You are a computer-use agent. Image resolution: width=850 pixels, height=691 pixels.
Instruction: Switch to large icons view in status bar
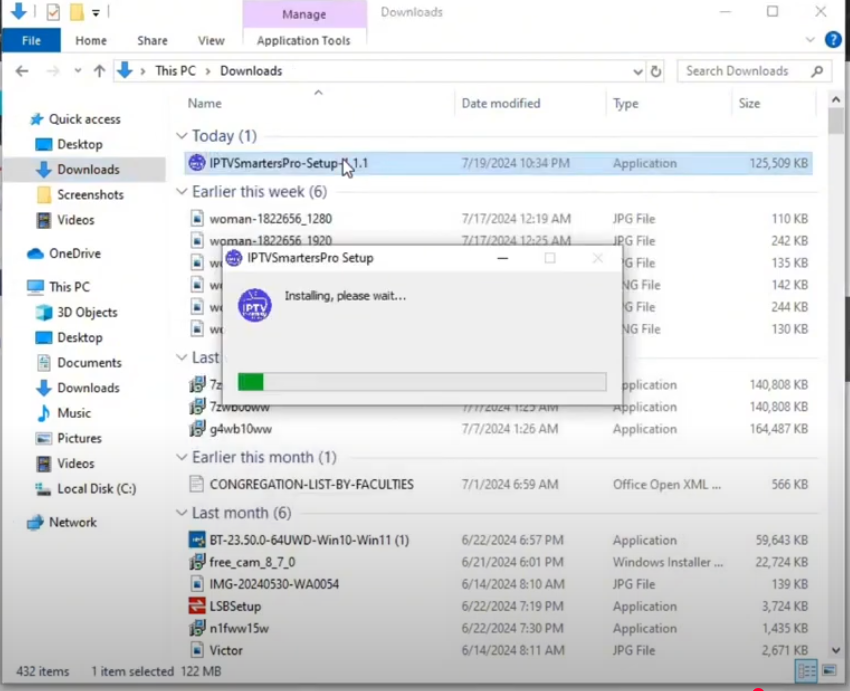pos(829,671)
